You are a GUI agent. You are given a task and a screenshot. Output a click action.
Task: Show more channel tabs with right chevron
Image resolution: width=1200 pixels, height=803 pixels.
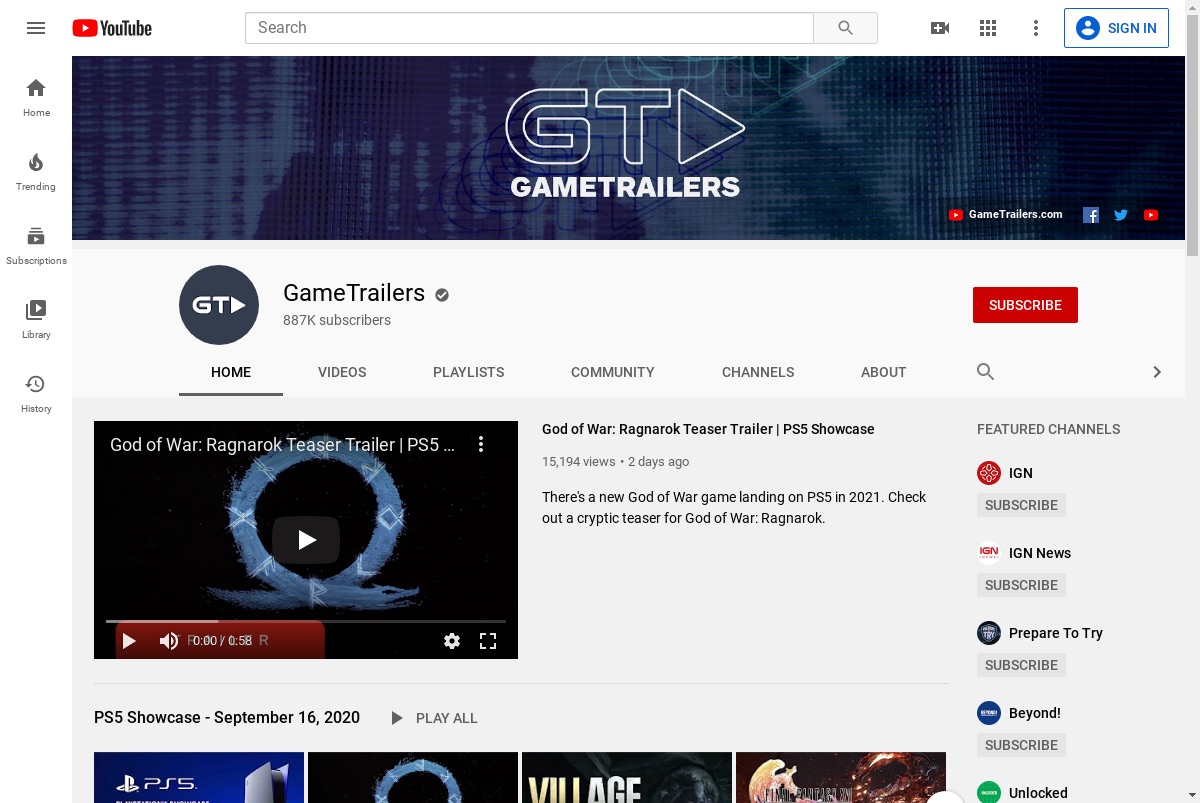coord(1157,372)
